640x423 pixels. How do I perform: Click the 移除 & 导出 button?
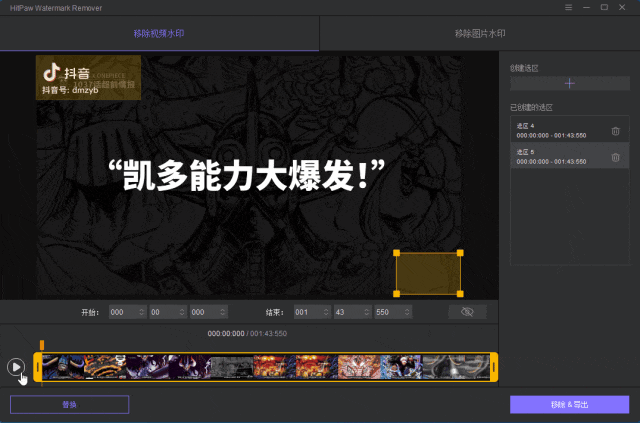coord(569,405)
